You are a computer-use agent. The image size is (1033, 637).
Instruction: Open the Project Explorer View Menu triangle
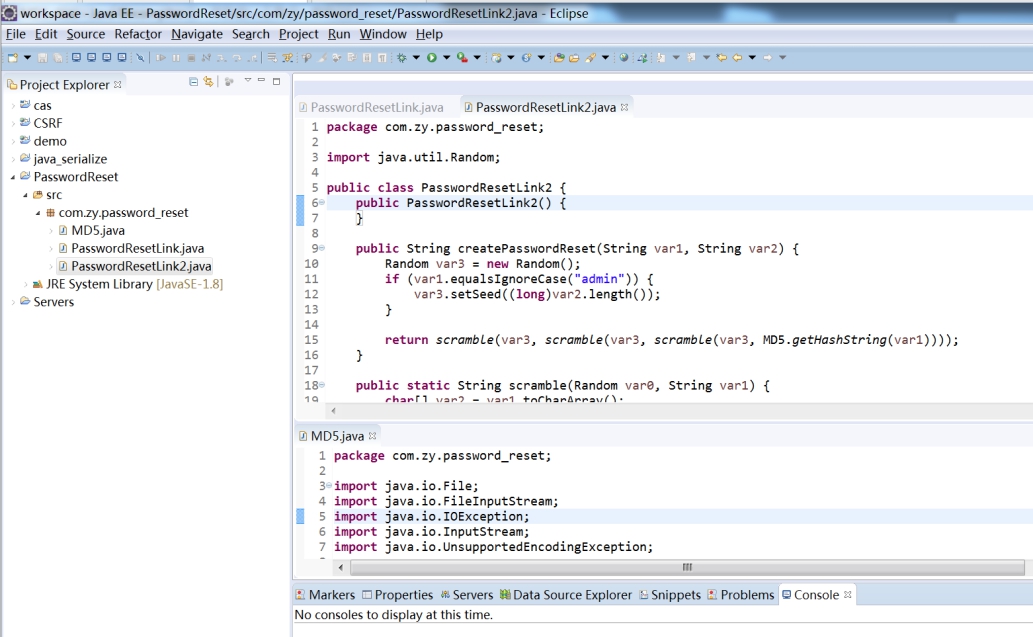(248, 80)
